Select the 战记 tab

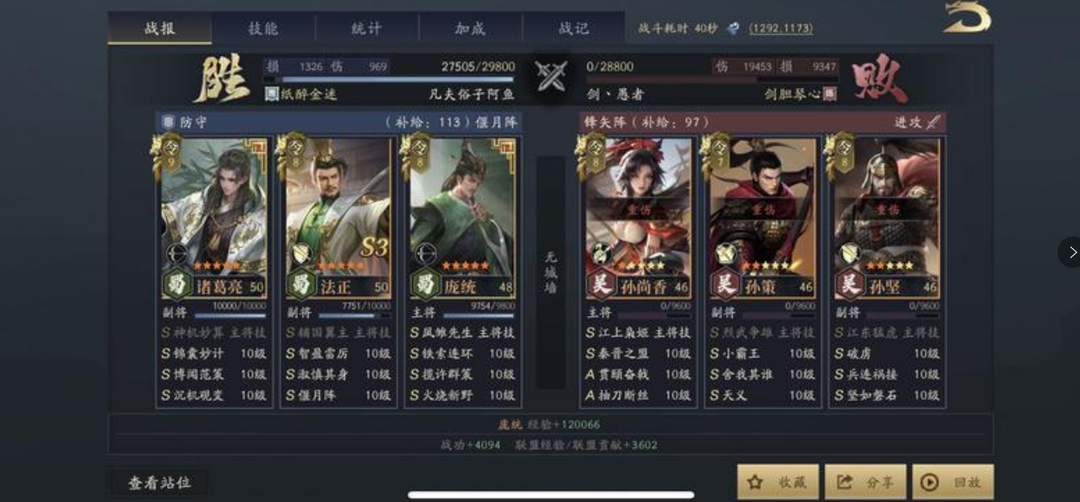[573, 28]
